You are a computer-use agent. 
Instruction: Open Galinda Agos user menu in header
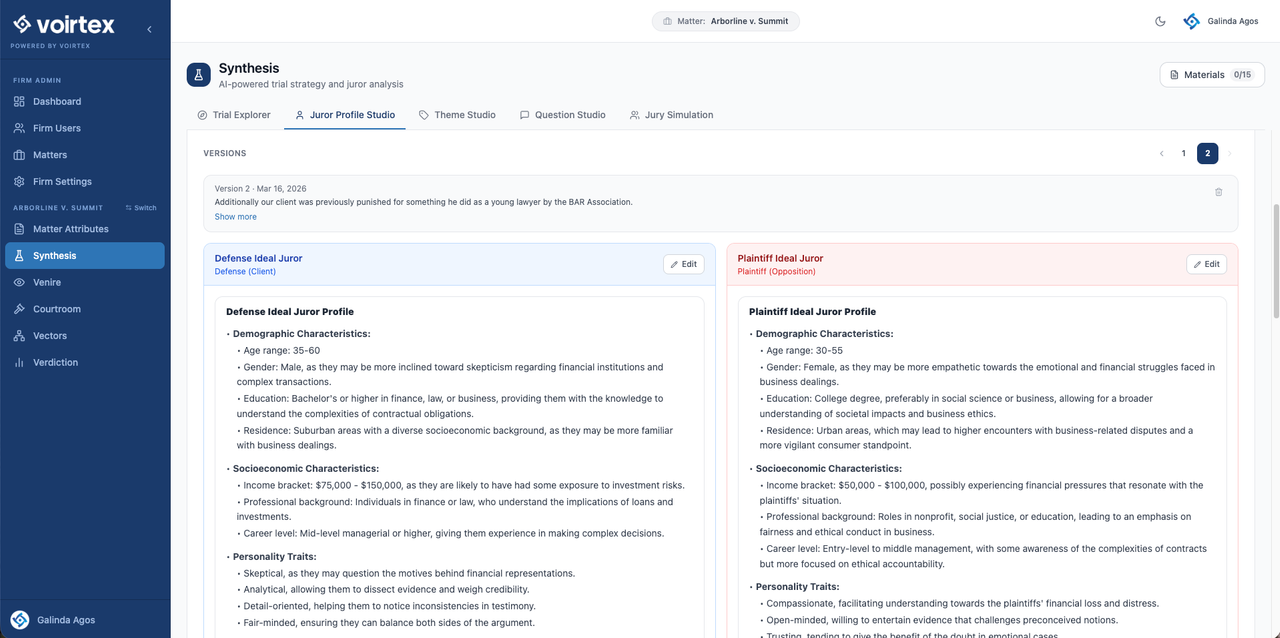point(1221,21)
